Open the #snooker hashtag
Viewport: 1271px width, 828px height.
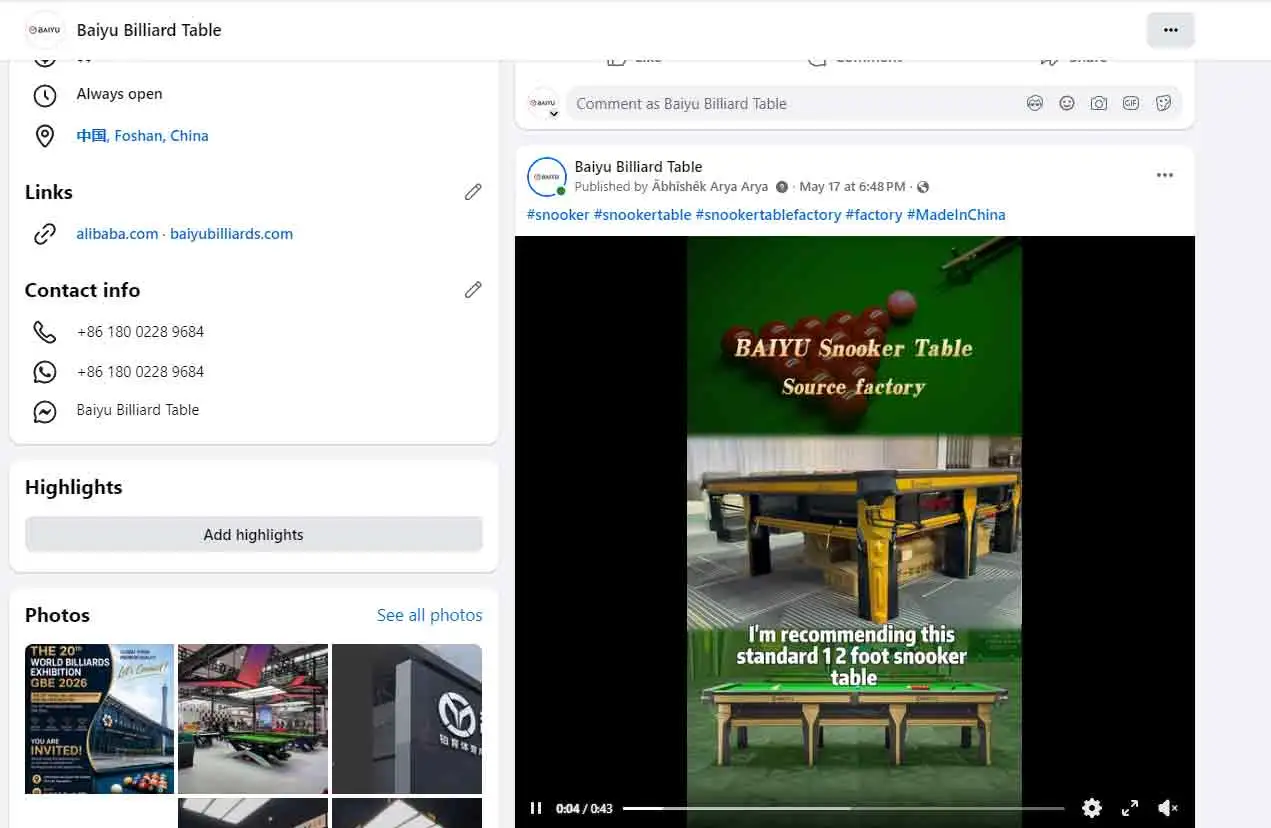point(558,215)
